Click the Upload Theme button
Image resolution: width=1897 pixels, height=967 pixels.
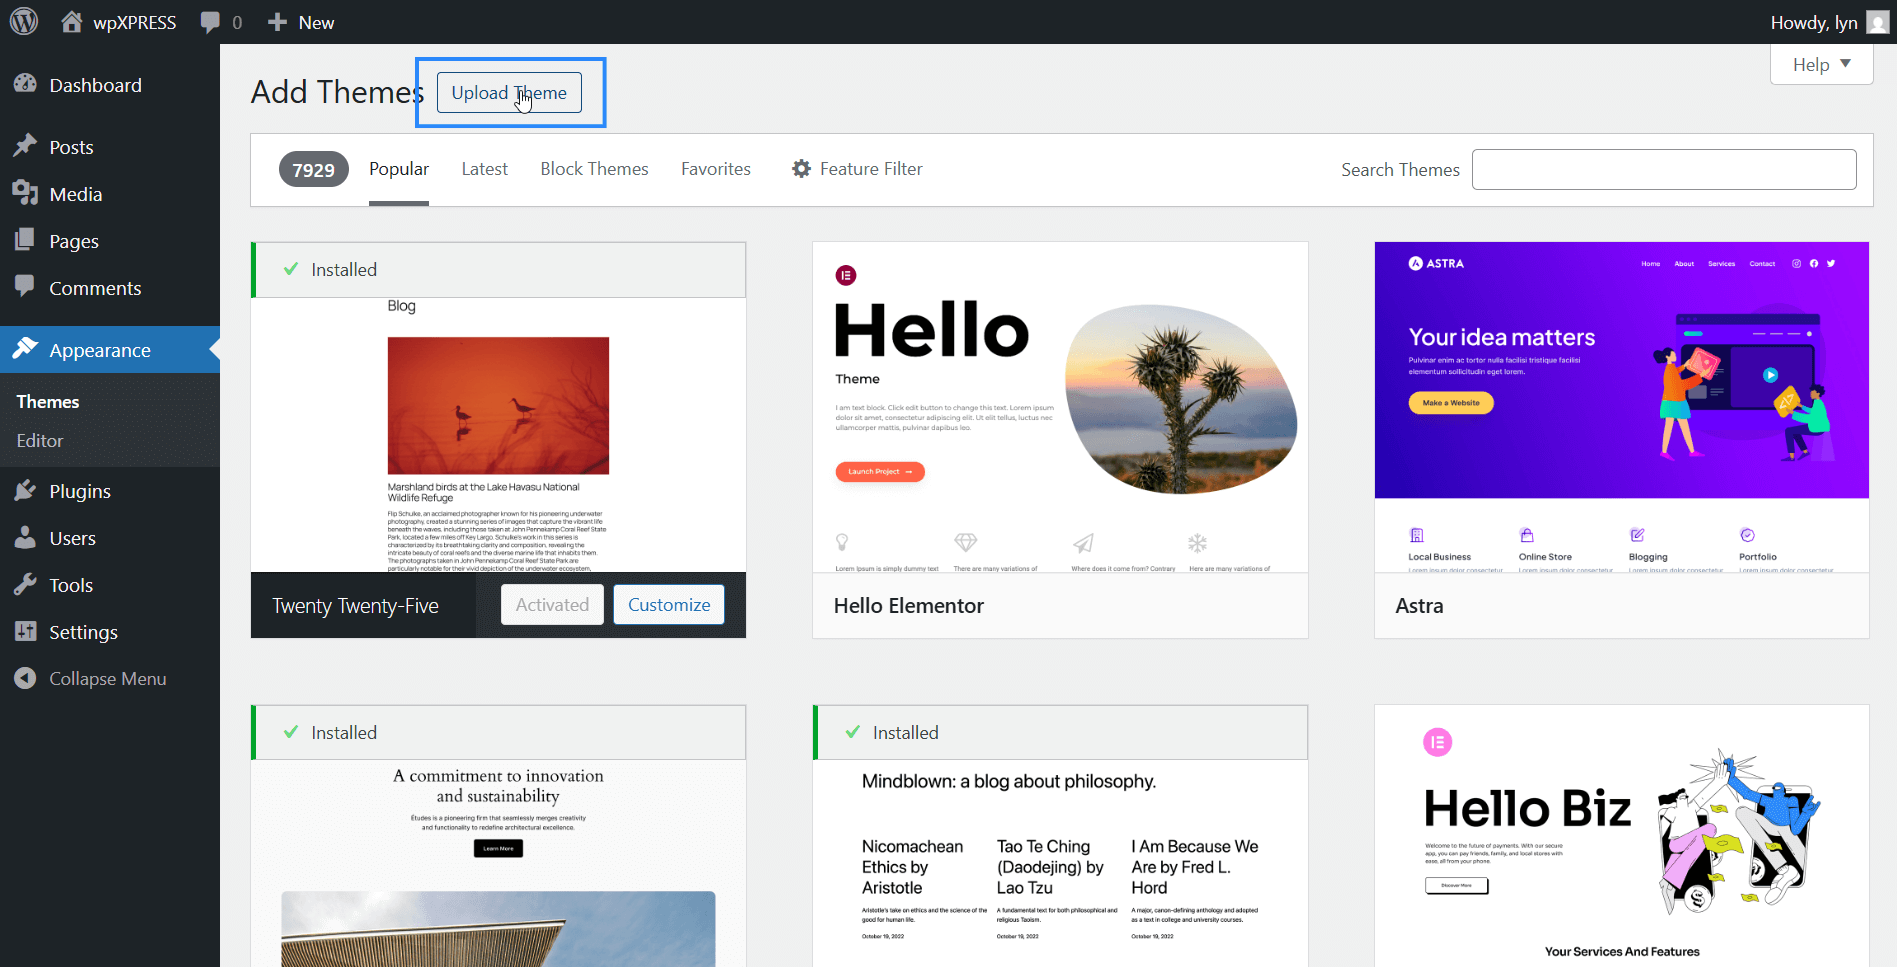pyautogui.click(x=509, y=92)
